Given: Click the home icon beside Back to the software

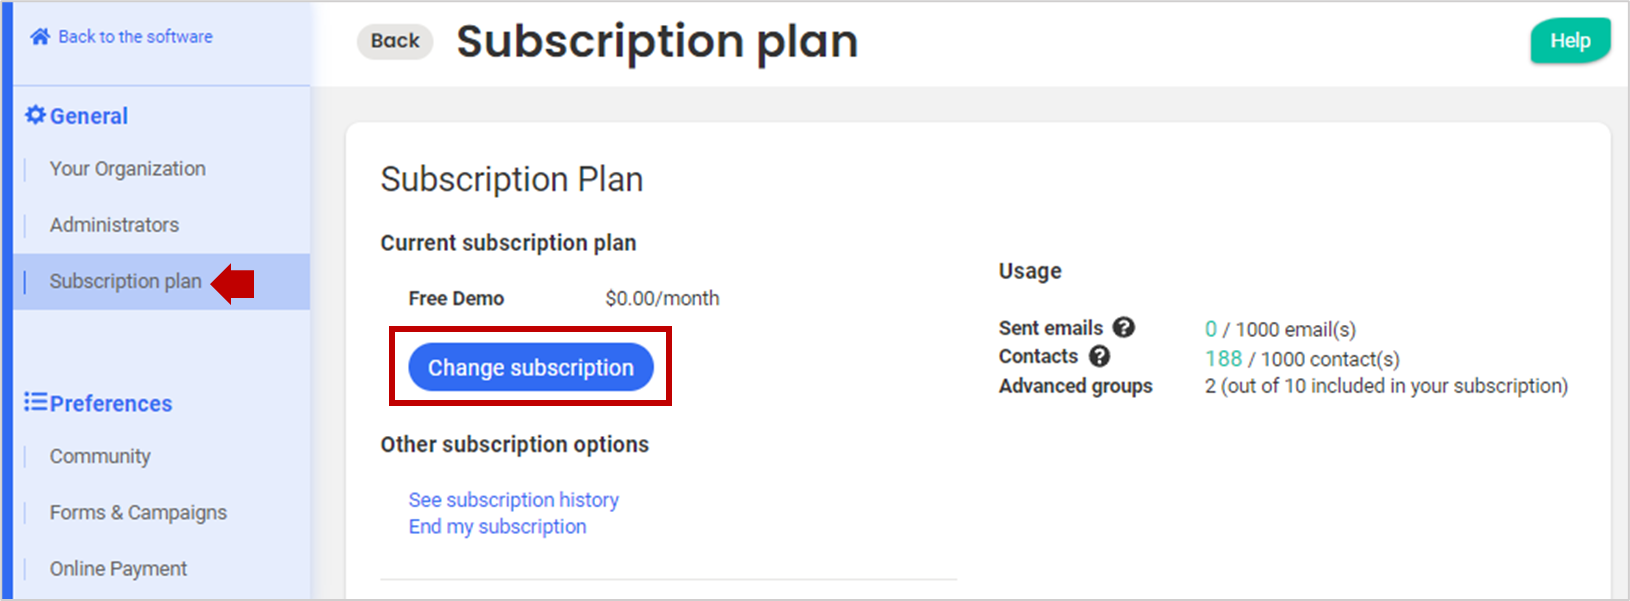Looking at the screenshot, I should [x=40, y=37].
